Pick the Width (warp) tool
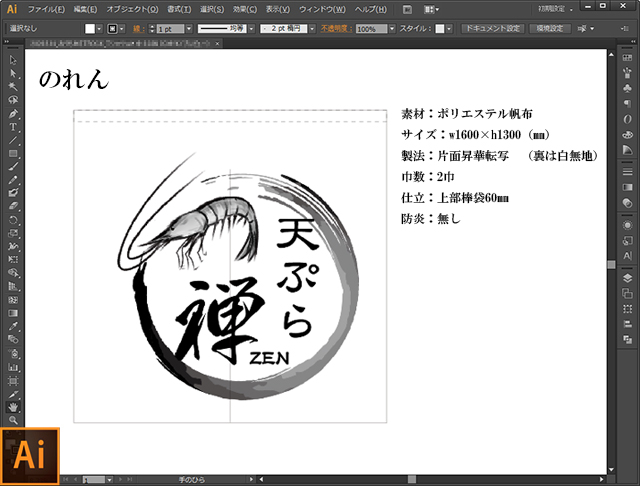640x486 pixels. [x=13, y=246]
